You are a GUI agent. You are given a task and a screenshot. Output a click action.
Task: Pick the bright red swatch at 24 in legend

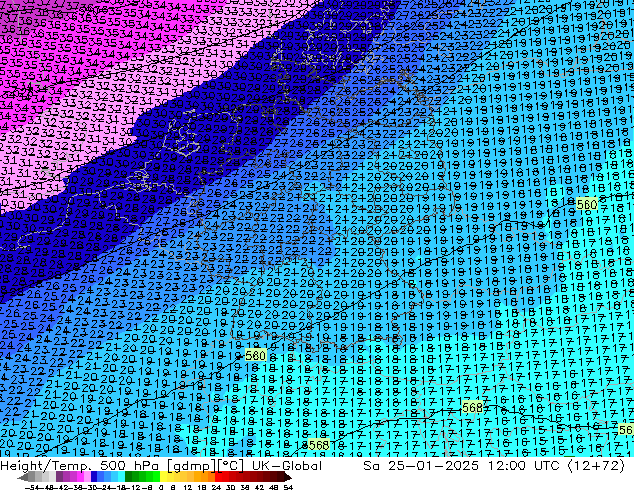click(x=218, y=477)
